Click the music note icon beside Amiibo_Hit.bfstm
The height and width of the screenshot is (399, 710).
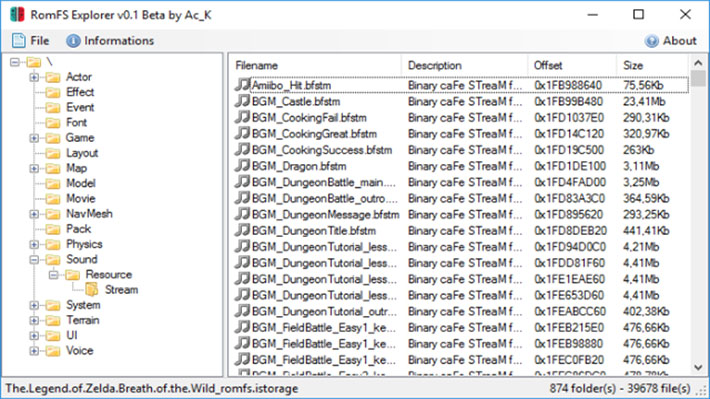(x=243, y=85)
